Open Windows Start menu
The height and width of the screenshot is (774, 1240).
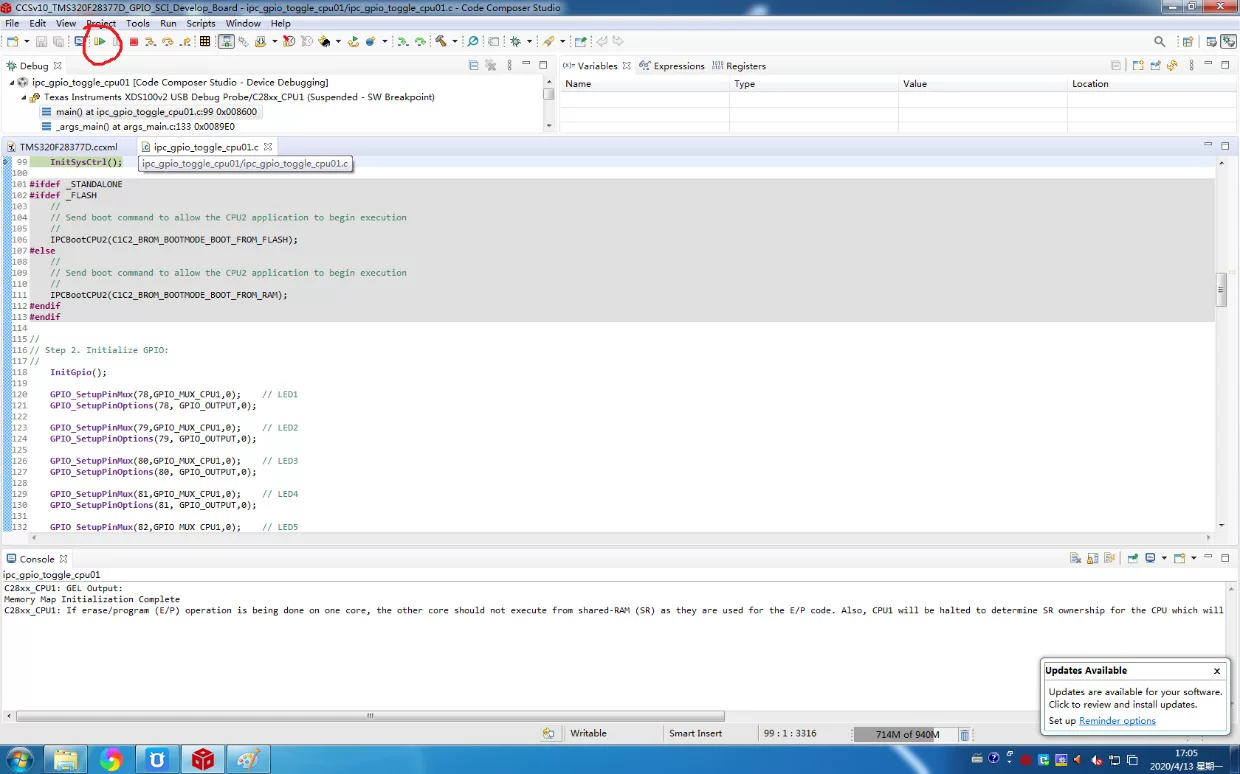click(x=19, y=759)
